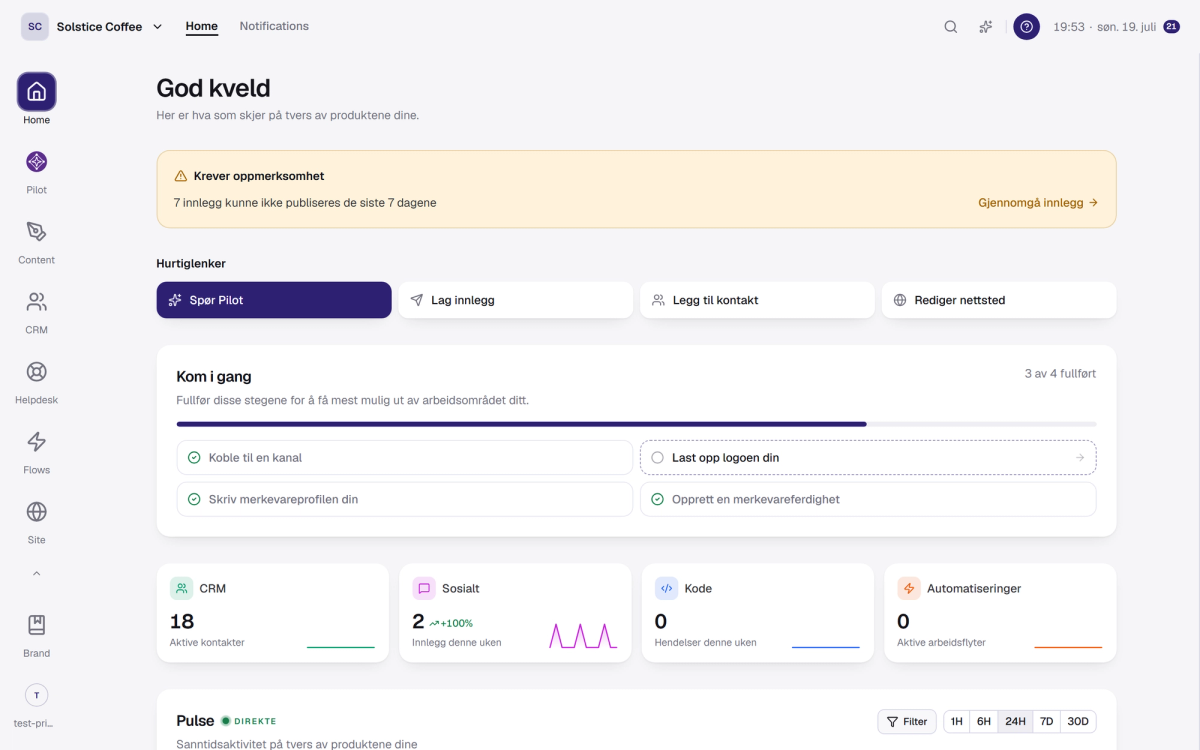1200x750 pixels.
Task: Switch to the Home tab
Action: [x=201, y=26]
